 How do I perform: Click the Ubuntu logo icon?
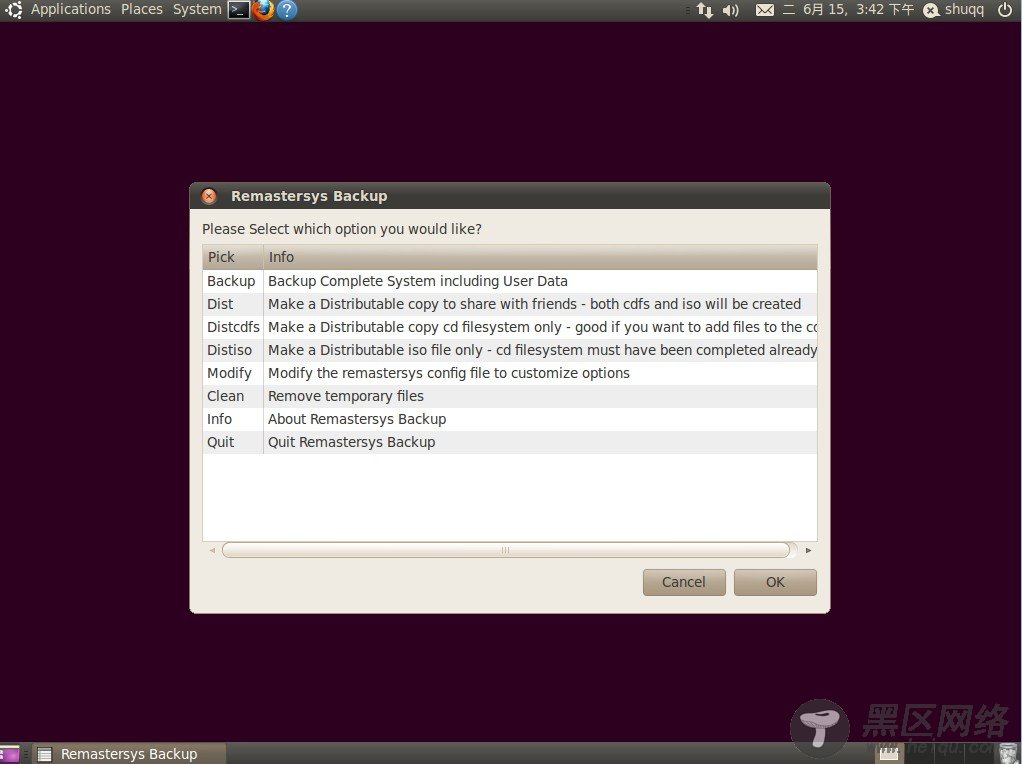coord(13,10)
